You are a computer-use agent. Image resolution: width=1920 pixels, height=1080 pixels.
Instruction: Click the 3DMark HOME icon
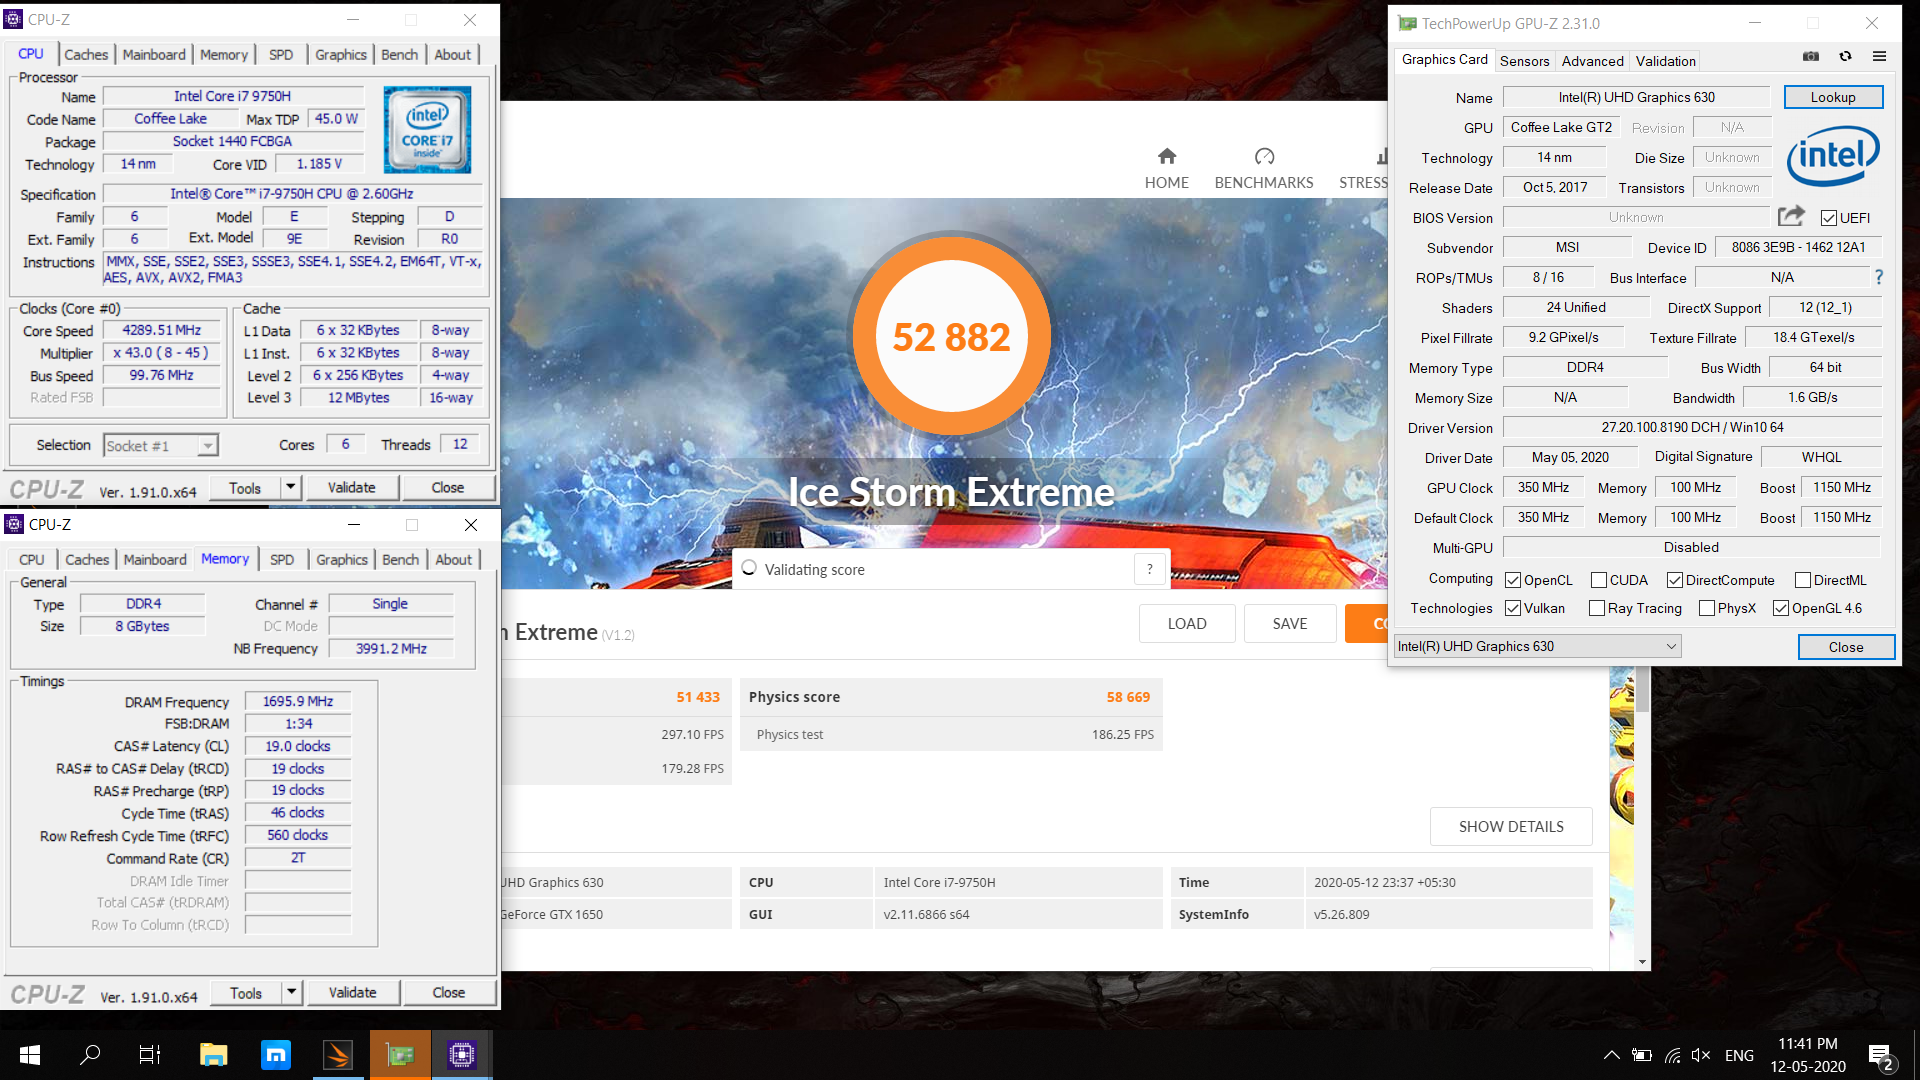click(1167, 156)
